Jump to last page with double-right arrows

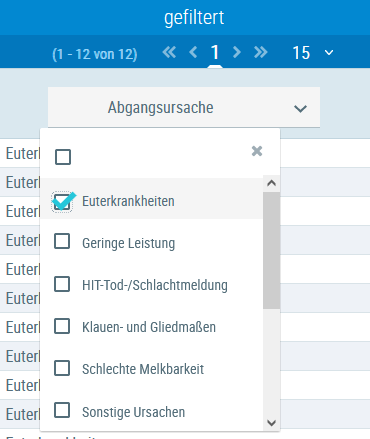tap(261, 52)
